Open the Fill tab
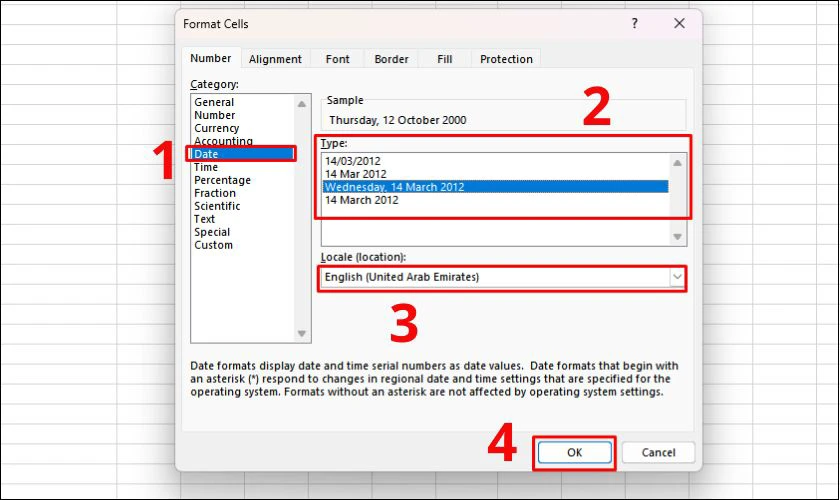Screen dimensions: 840x500 (x=445, y=59)
